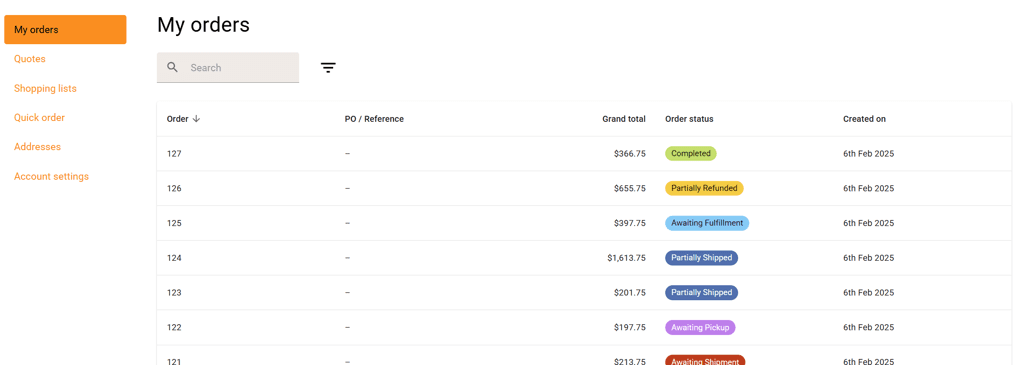
Task: Click the Completed status badge
Action: (x=690, y=153)
